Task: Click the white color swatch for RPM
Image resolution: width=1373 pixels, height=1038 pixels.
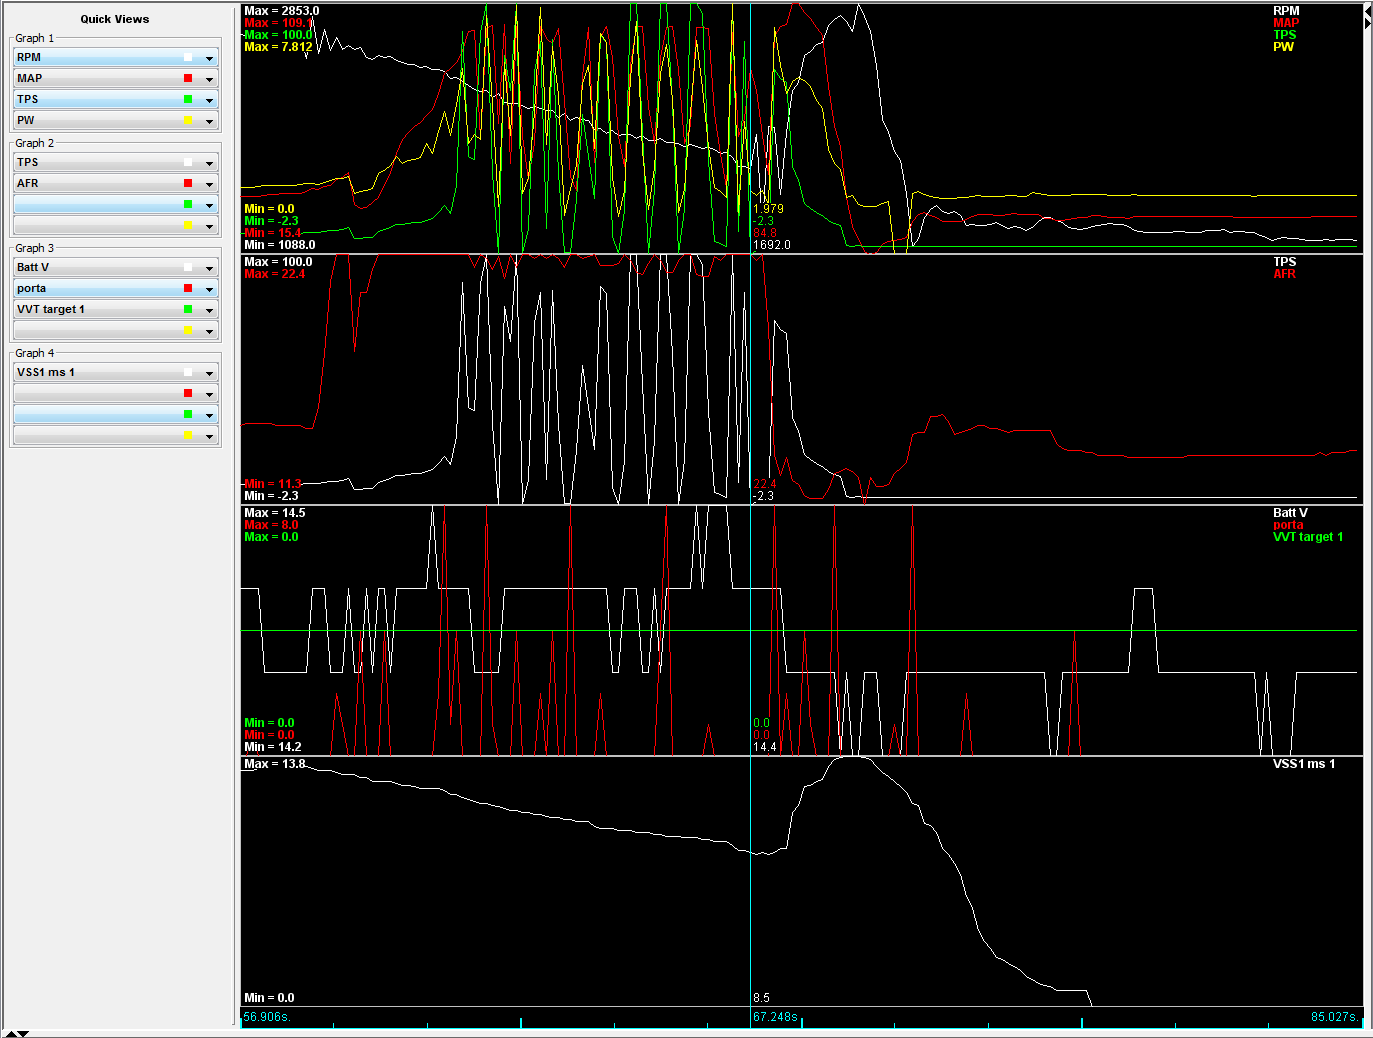Action: 188,57
